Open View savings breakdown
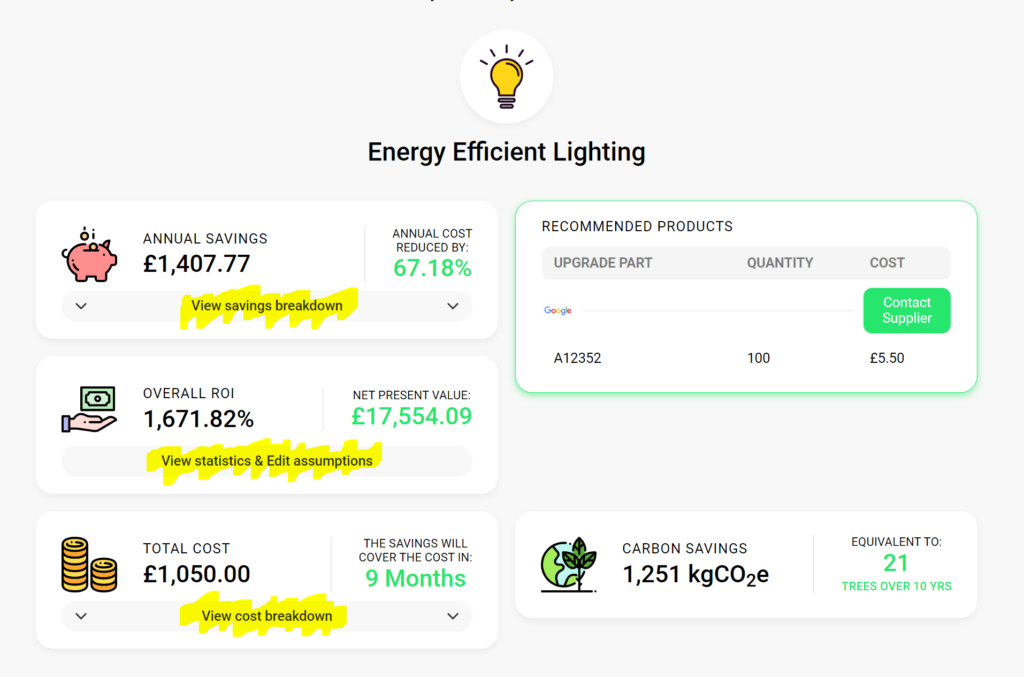The height and width of the screenshot is (677, 1024). pos(266,306)
